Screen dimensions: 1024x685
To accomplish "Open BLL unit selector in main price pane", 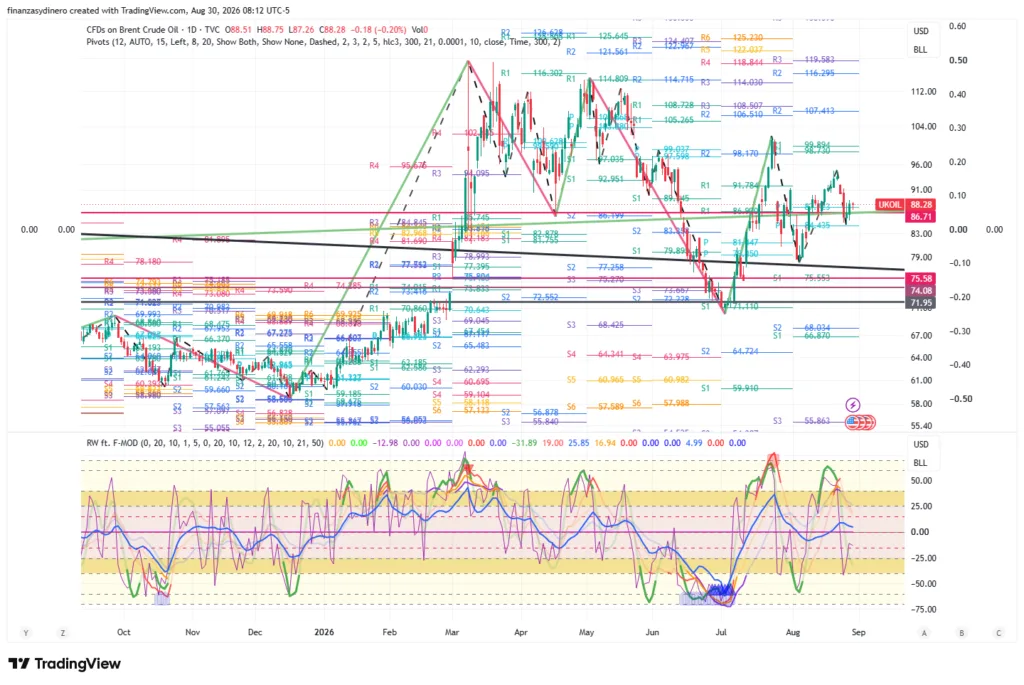I will [x=920, y=50].
